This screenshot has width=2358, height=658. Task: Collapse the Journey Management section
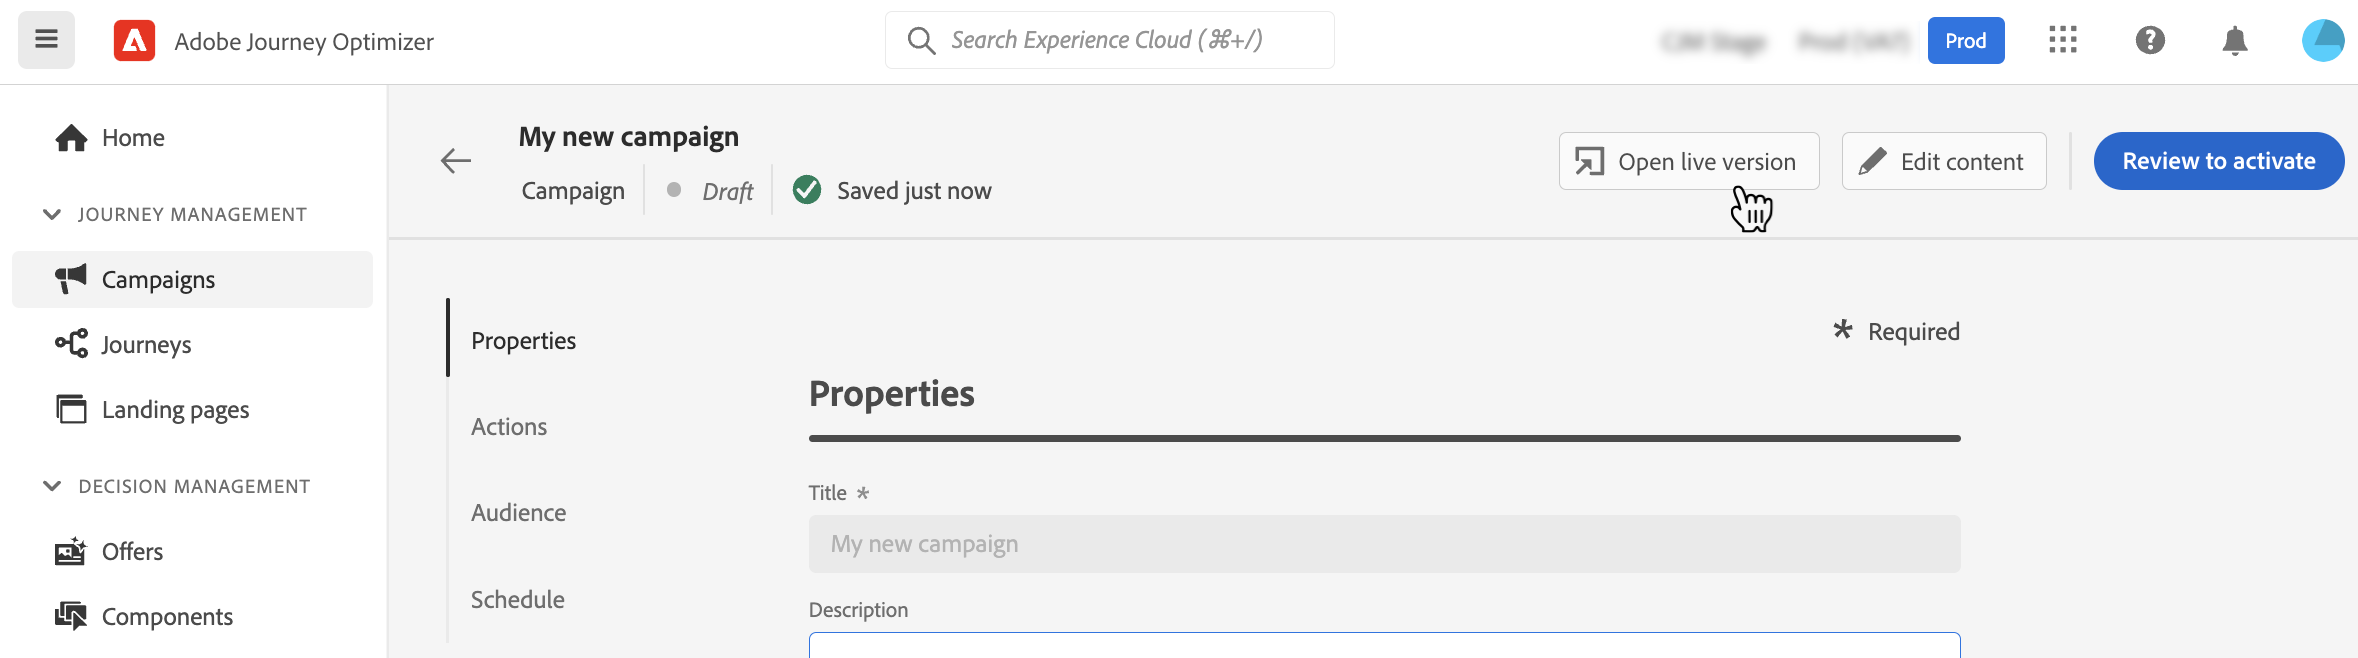click(x=52, y=214)
